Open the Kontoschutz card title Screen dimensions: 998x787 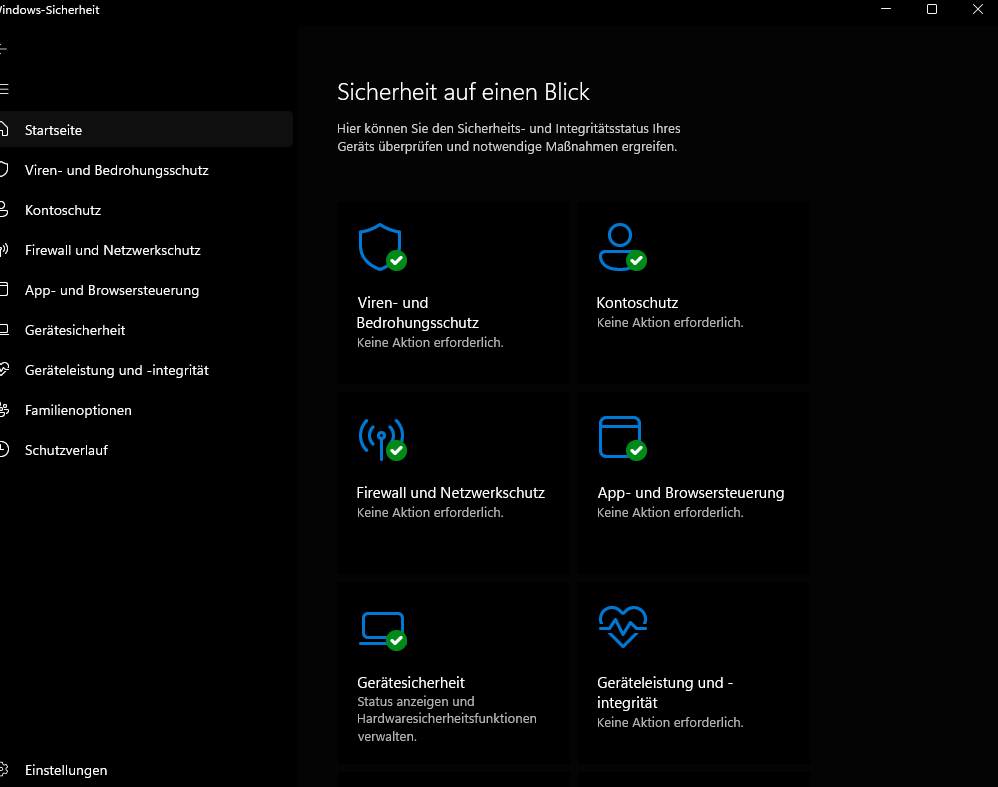click(x=637, y=303)
